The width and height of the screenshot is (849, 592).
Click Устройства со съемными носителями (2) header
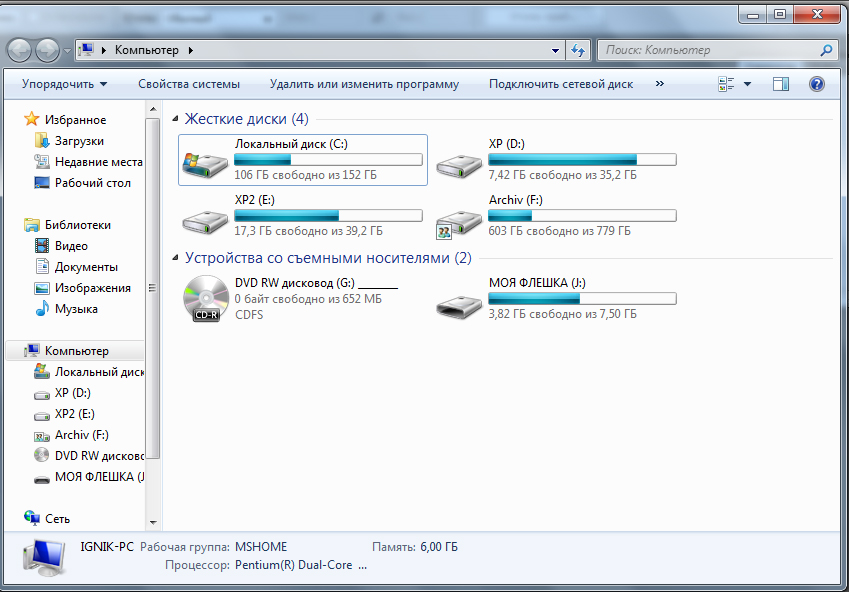click(x=328, y=258)
